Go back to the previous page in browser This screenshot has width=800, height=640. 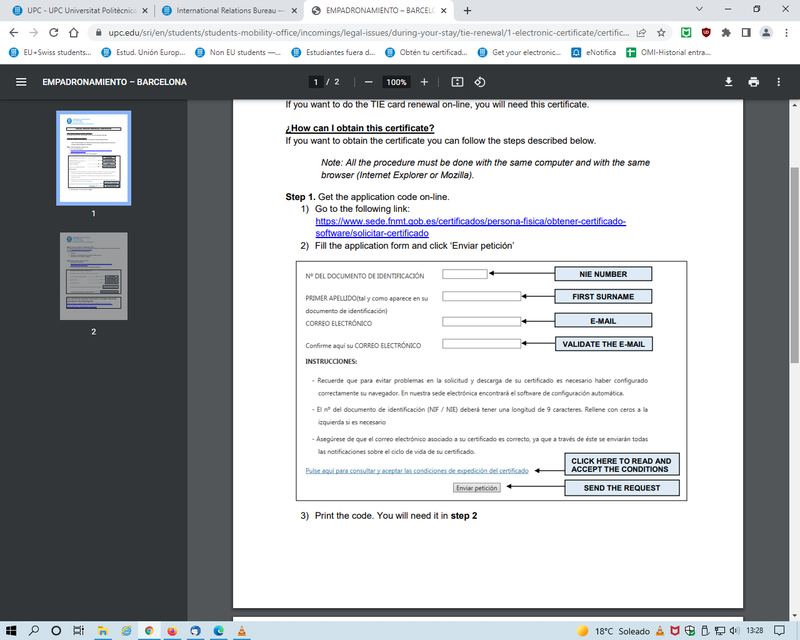click(x=14, y=33)
